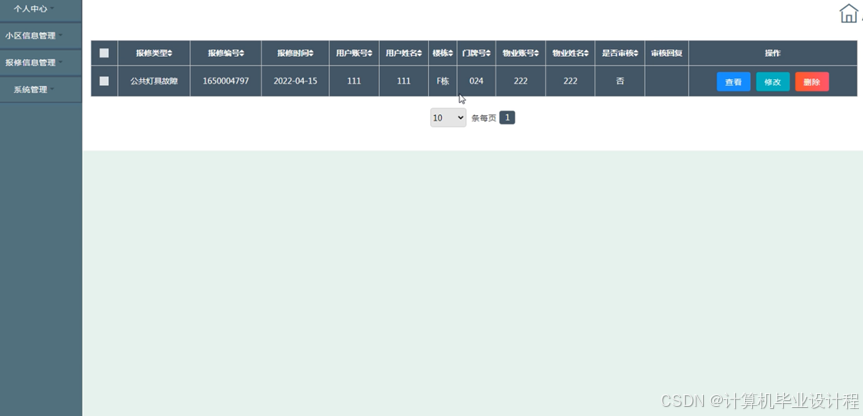The image size is (863, 416).
Task: Select the building cell F栋
Action: (443, 81)
